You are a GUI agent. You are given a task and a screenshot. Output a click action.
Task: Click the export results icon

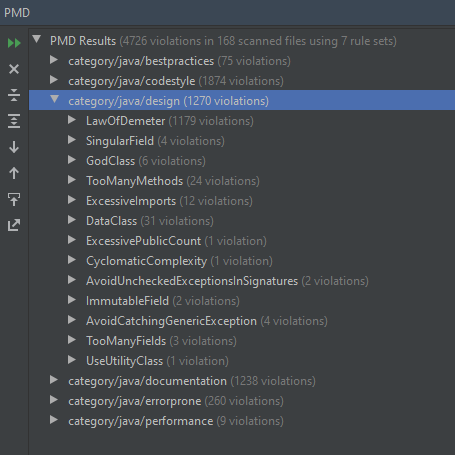pos(14,225)
